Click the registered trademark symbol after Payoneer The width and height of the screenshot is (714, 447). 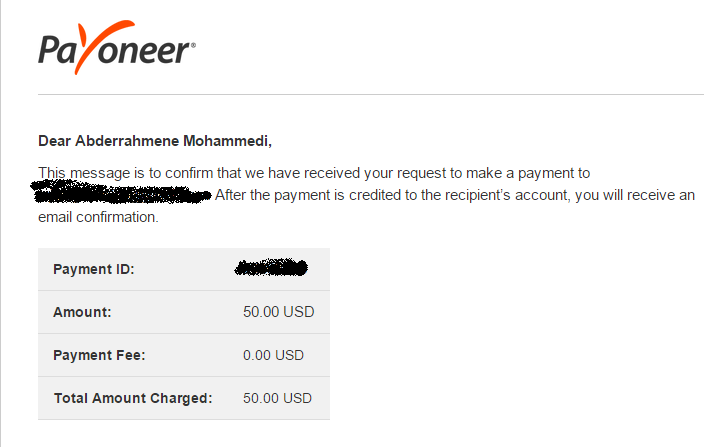(193, 45)
